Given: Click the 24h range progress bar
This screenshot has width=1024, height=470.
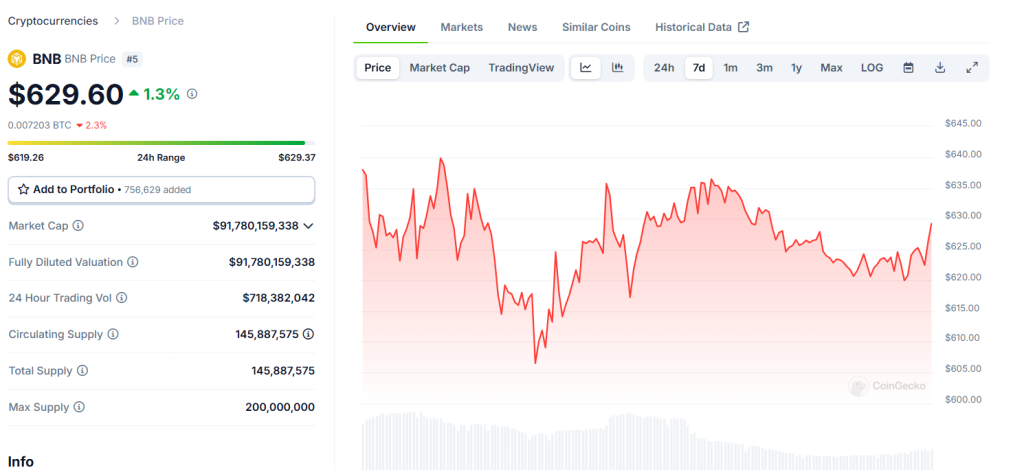Looking at the screenshot, I should click(161, 142).
